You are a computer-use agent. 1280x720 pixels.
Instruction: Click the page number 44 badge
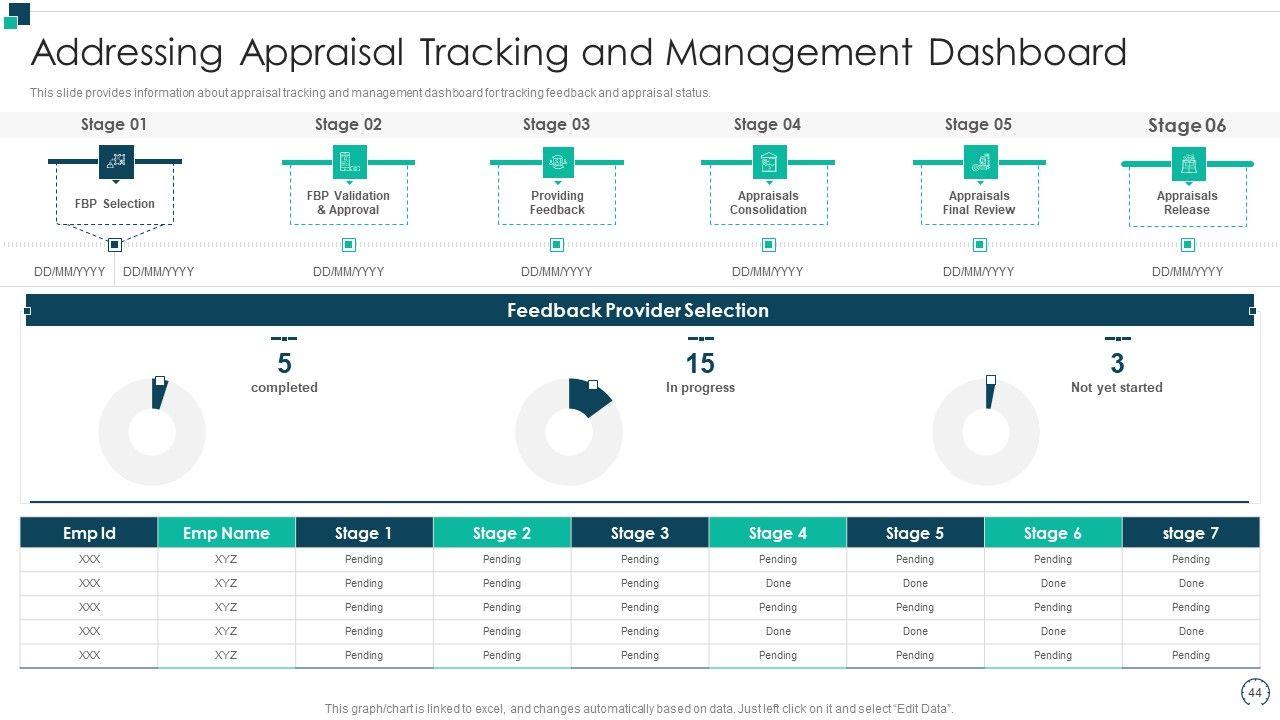coord(1254,692)
